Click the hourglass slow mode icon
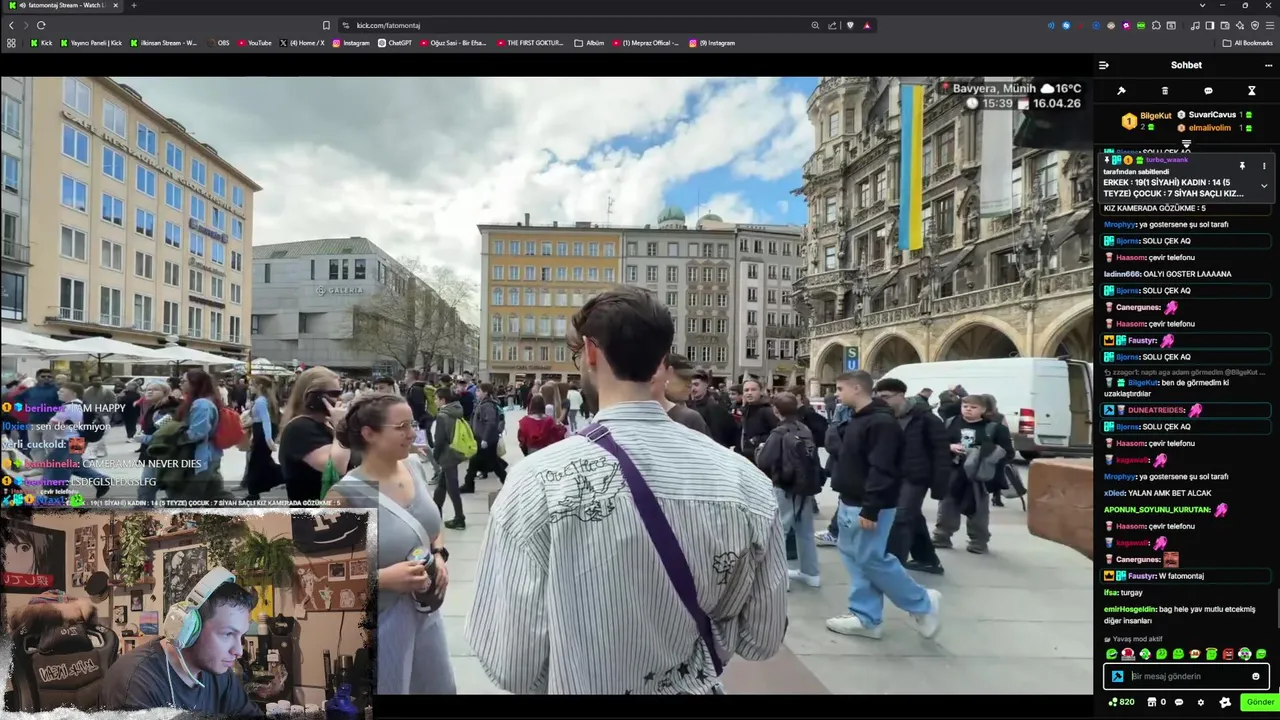The width and height of the screenshot is (1280, 720). [x=1251, y=91]
